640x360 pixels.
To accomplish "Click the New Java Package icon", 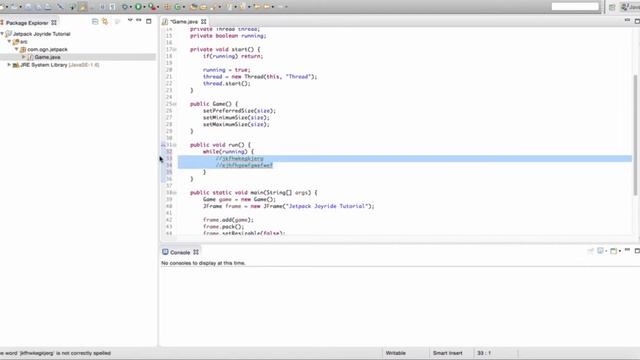I will 167,7.
